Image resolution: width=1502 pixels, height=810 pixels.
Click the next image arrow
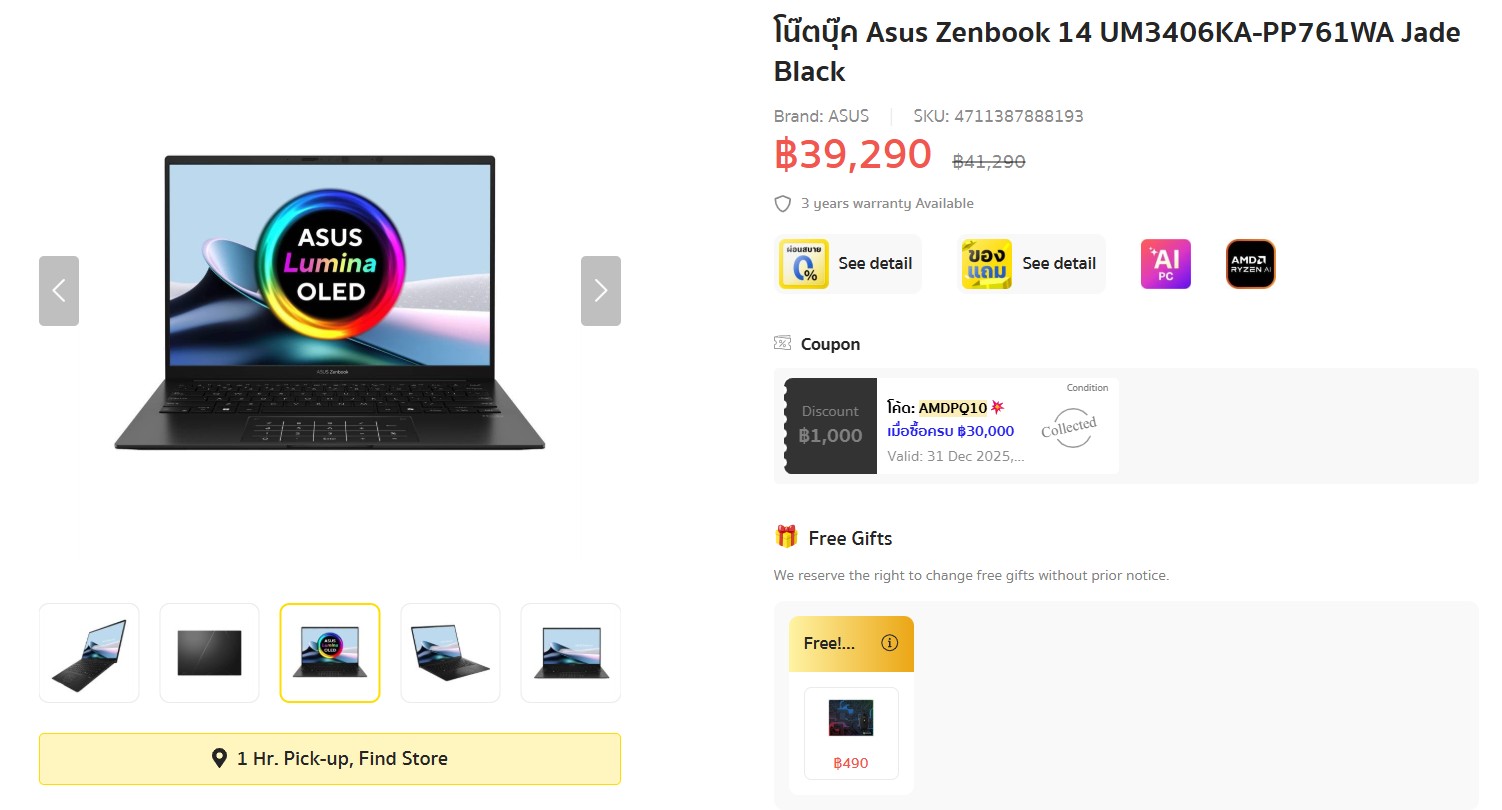(x=600, y=291)
